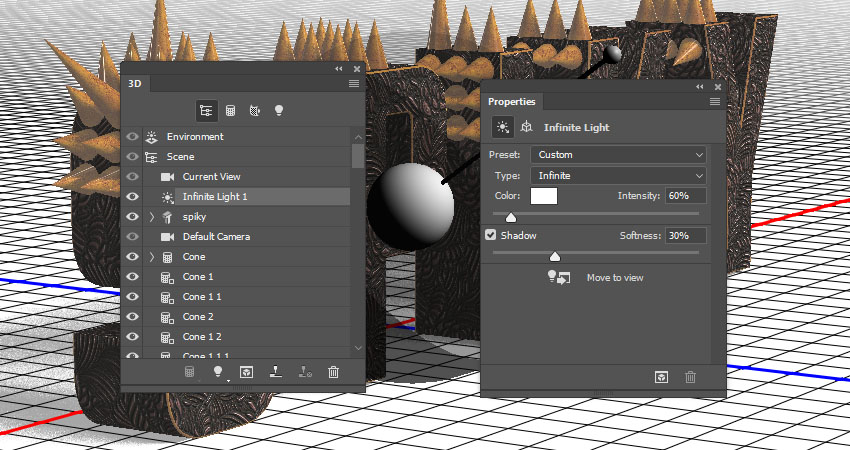The image size is (850, 450).
Task: Hide Infinite Light 1 with eye icon
Action: coord(132,197)
